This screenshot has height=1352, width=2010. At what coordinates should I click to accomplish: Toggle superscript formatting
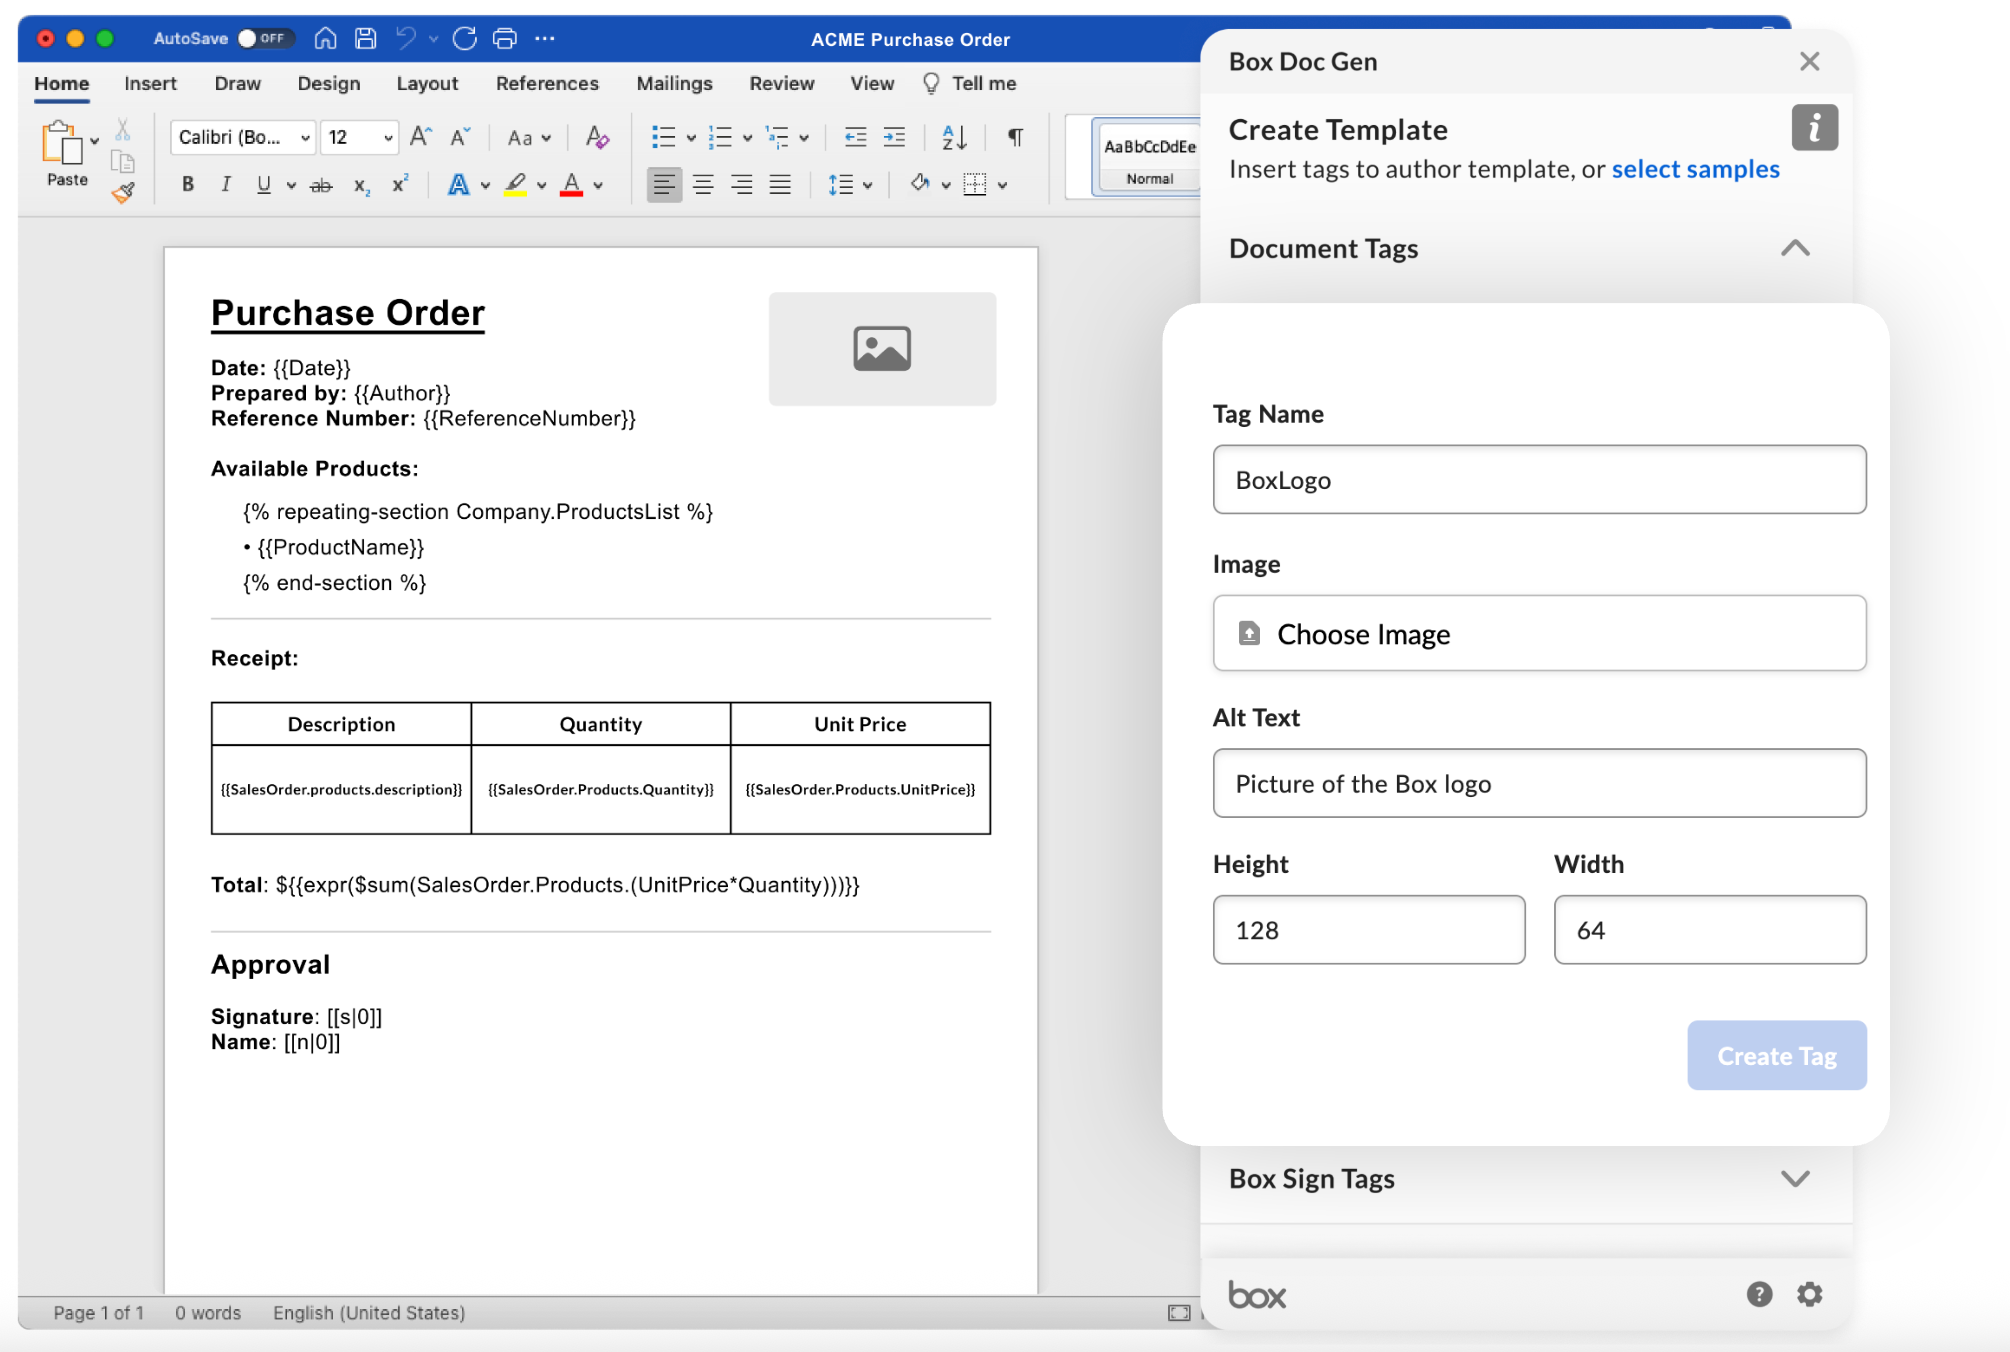pyautogui.click(x=400, y=184)
